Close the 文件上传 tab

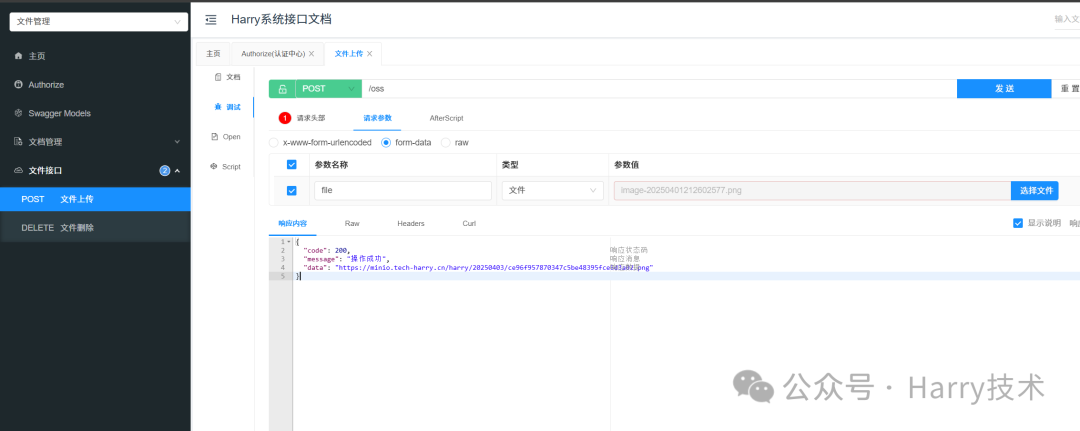point(370,54)
